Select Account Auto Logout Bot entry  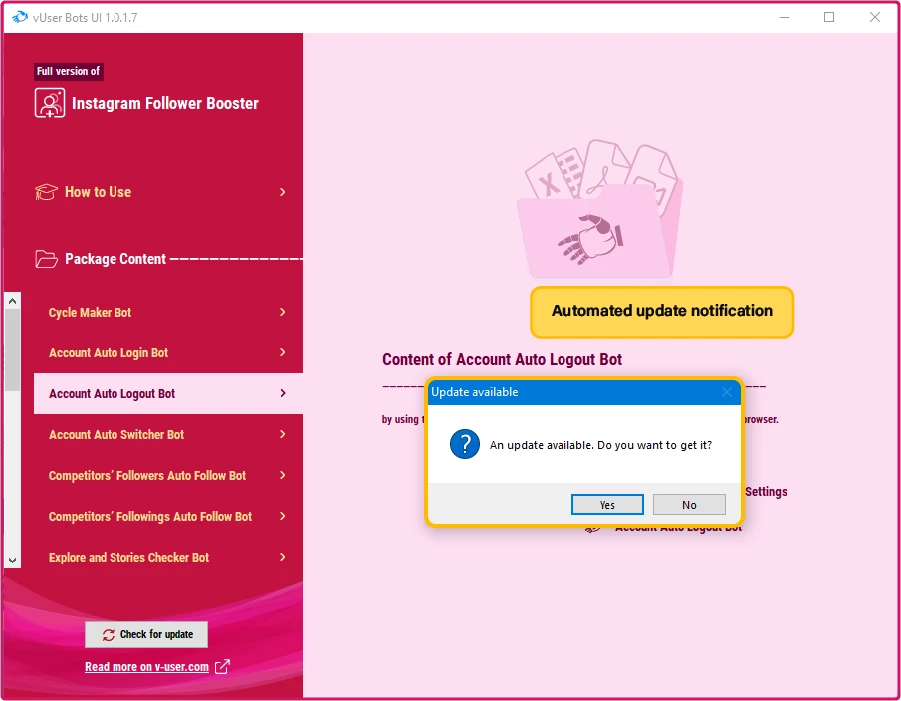click(x=168, y=393)
